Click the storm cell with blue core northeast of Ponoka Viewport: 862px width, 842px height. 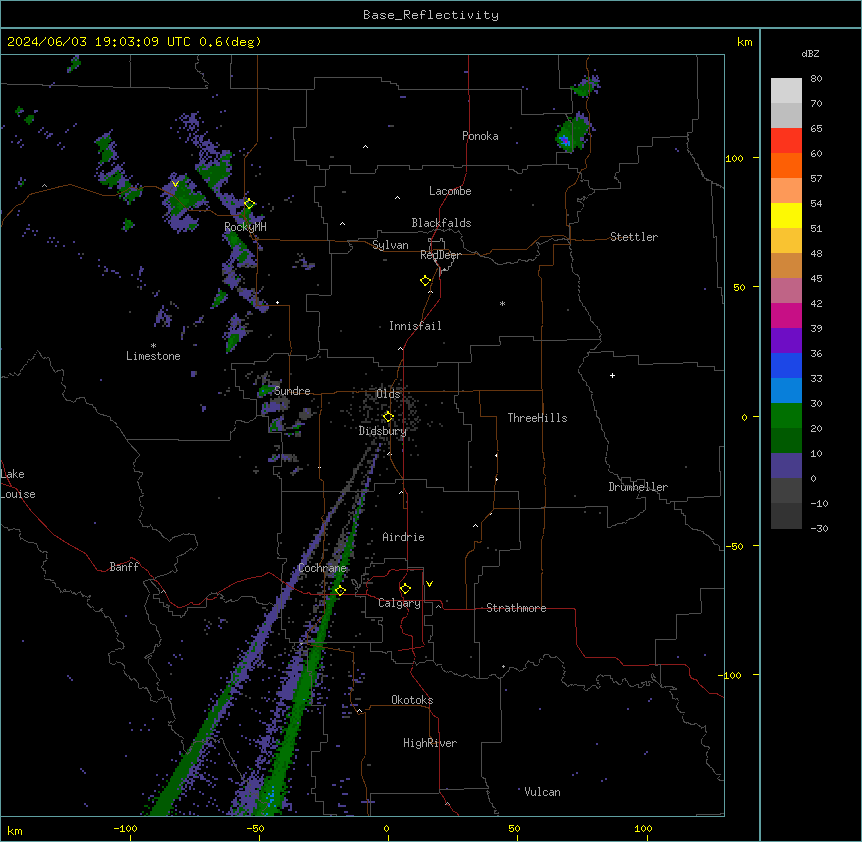(x=572, y=134)
